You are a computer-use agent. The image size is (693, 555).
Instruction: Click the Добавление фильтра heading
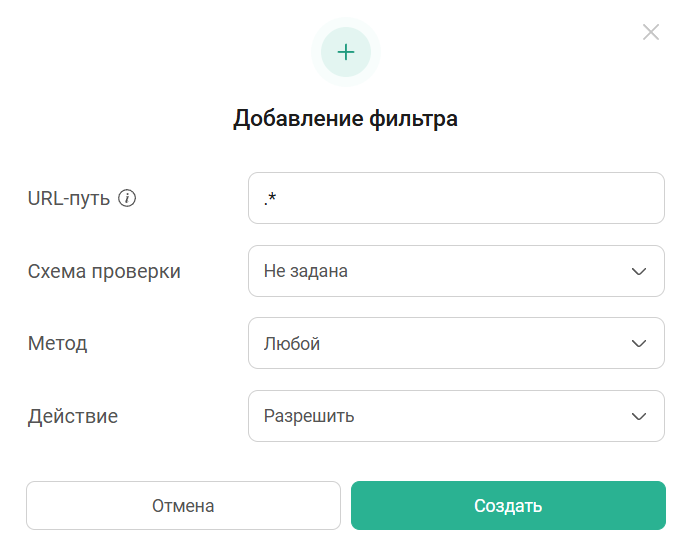tap(346, 119)
